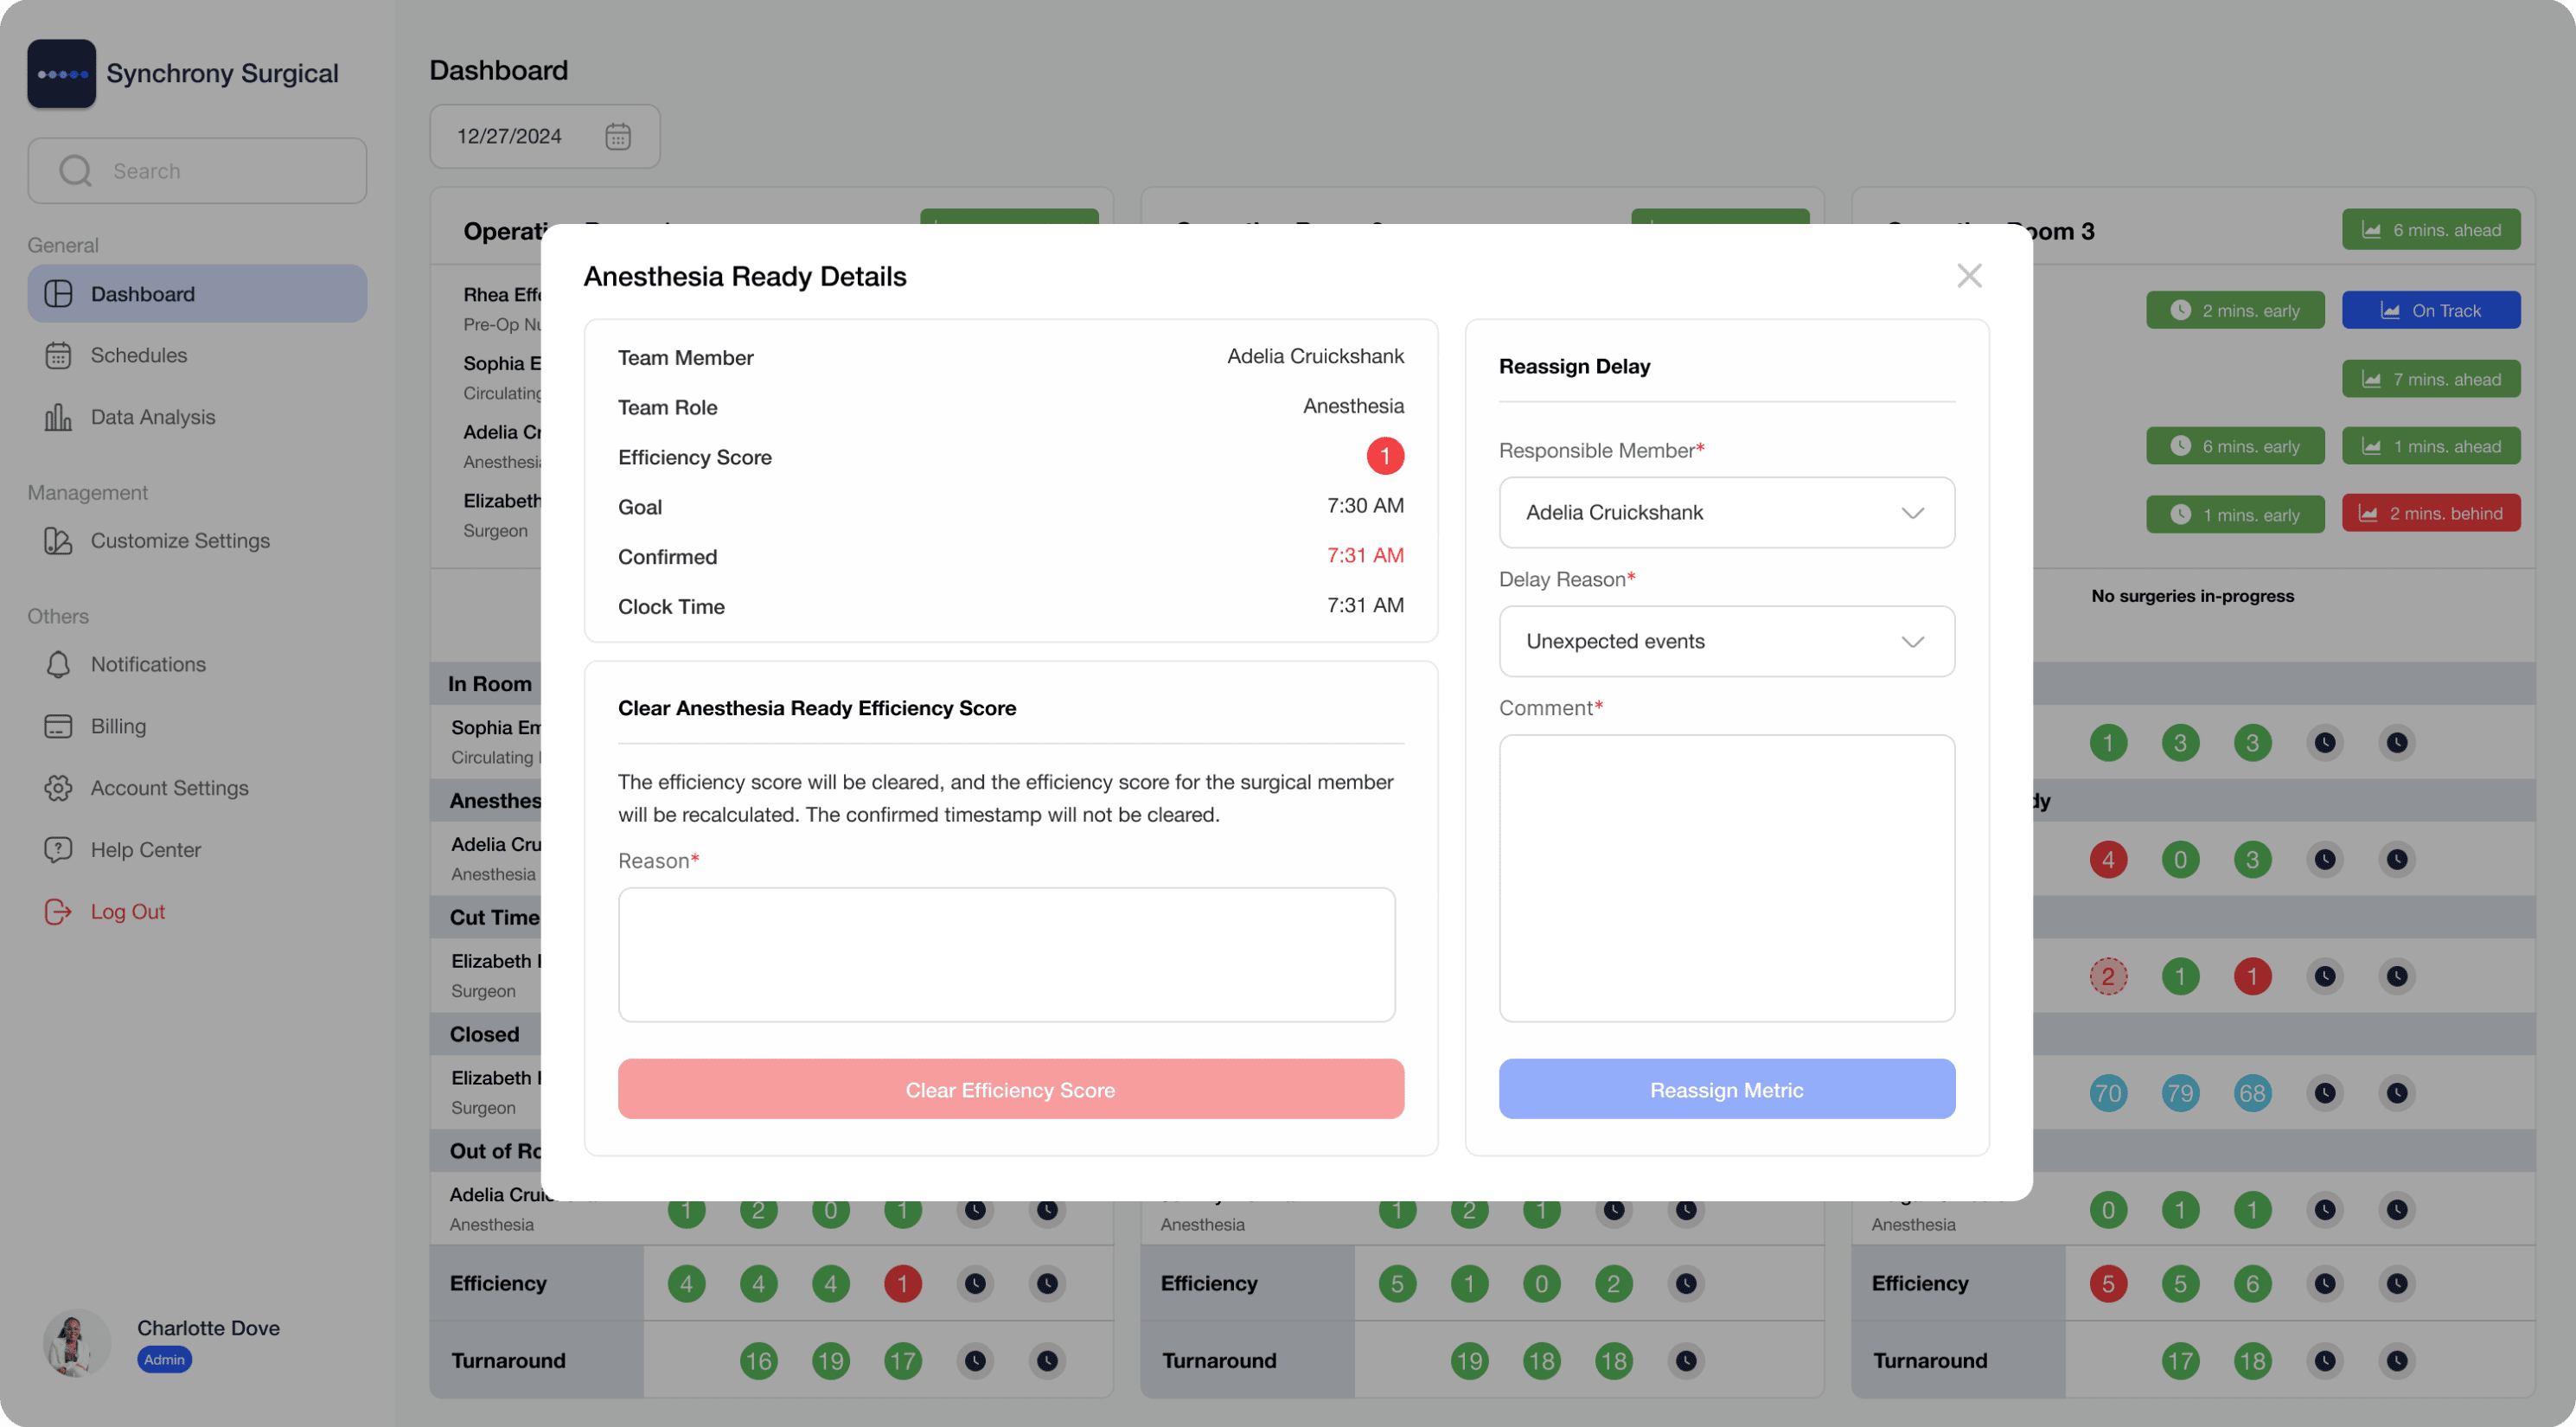Click the calendar icon in date field
The width and height of the screenshot is (2576, 1427).
pyautogui.click(x=617, y=136)
